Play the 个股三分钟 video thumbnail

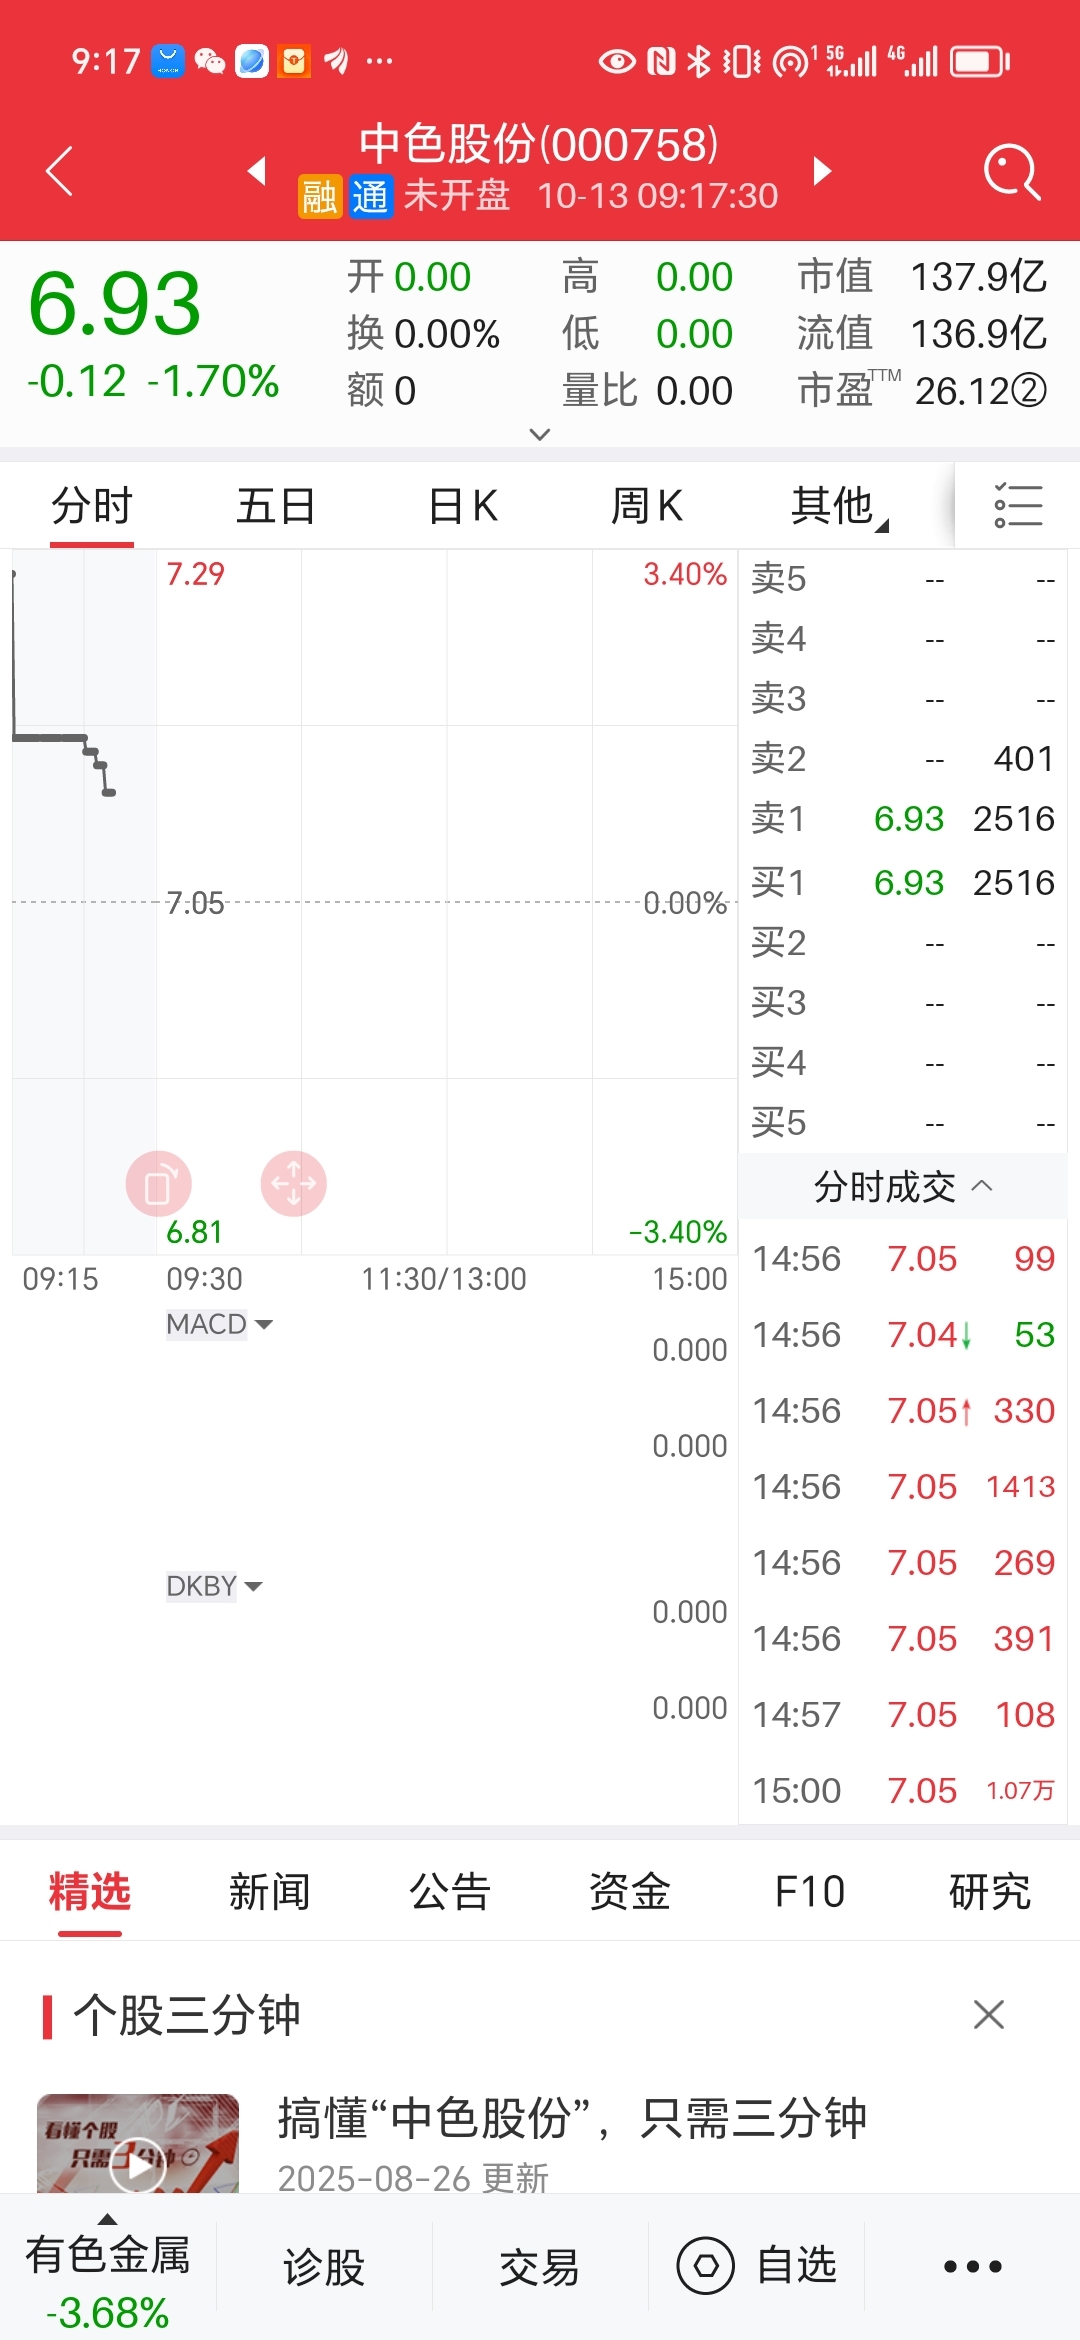point(138,2164)
